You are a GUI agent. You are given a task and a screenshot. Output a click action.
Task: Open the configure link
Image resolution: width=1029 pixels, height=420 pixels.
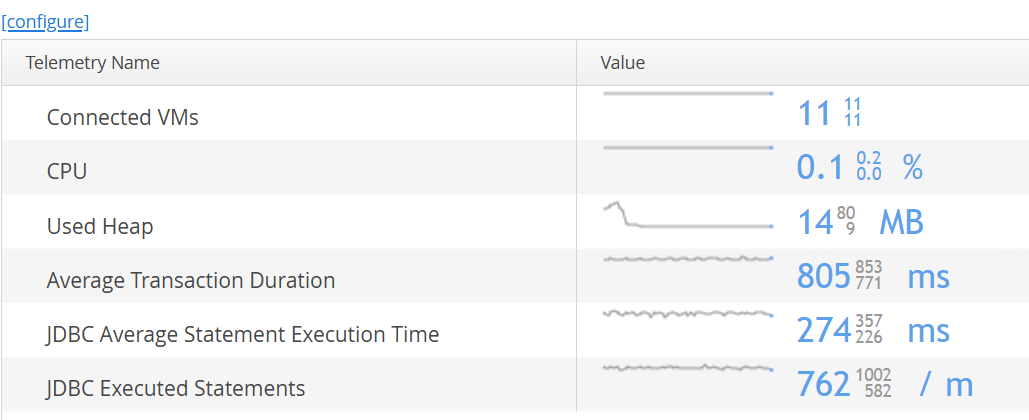tap(45, 21)
